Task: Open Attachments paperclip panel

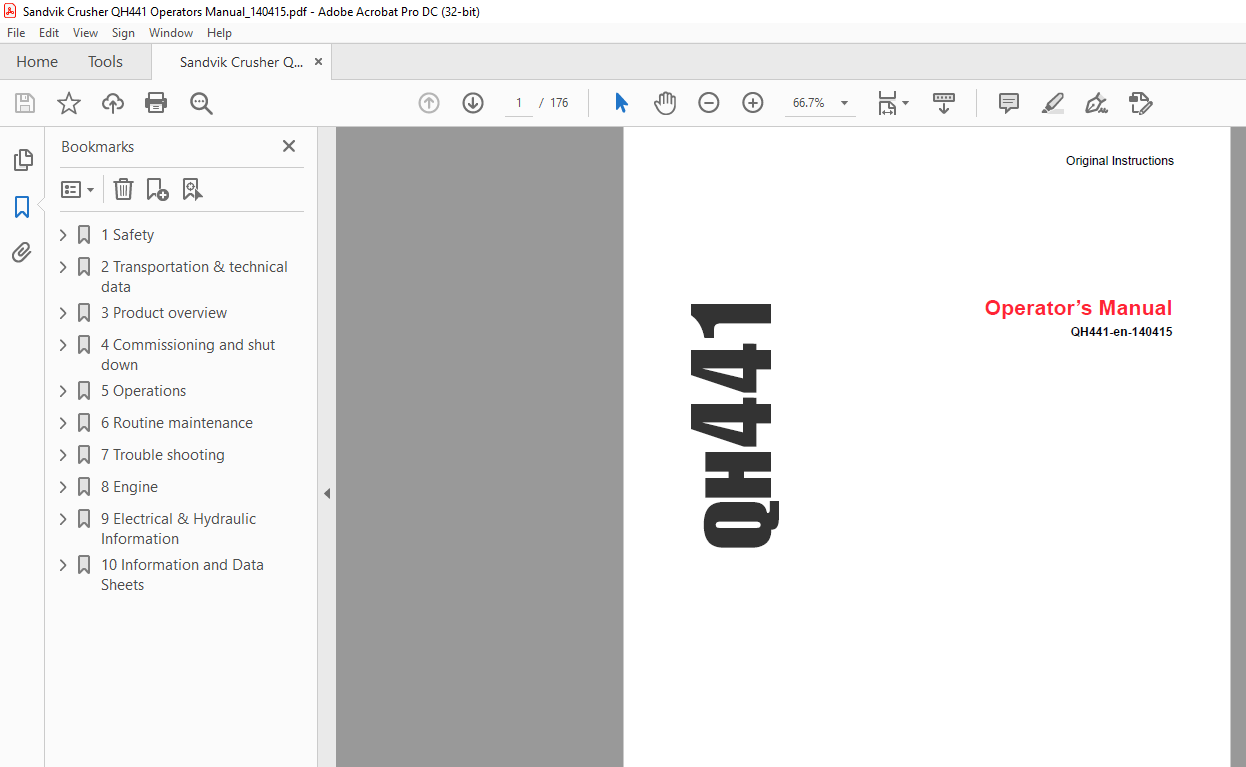Action: (x=22, y=253)
